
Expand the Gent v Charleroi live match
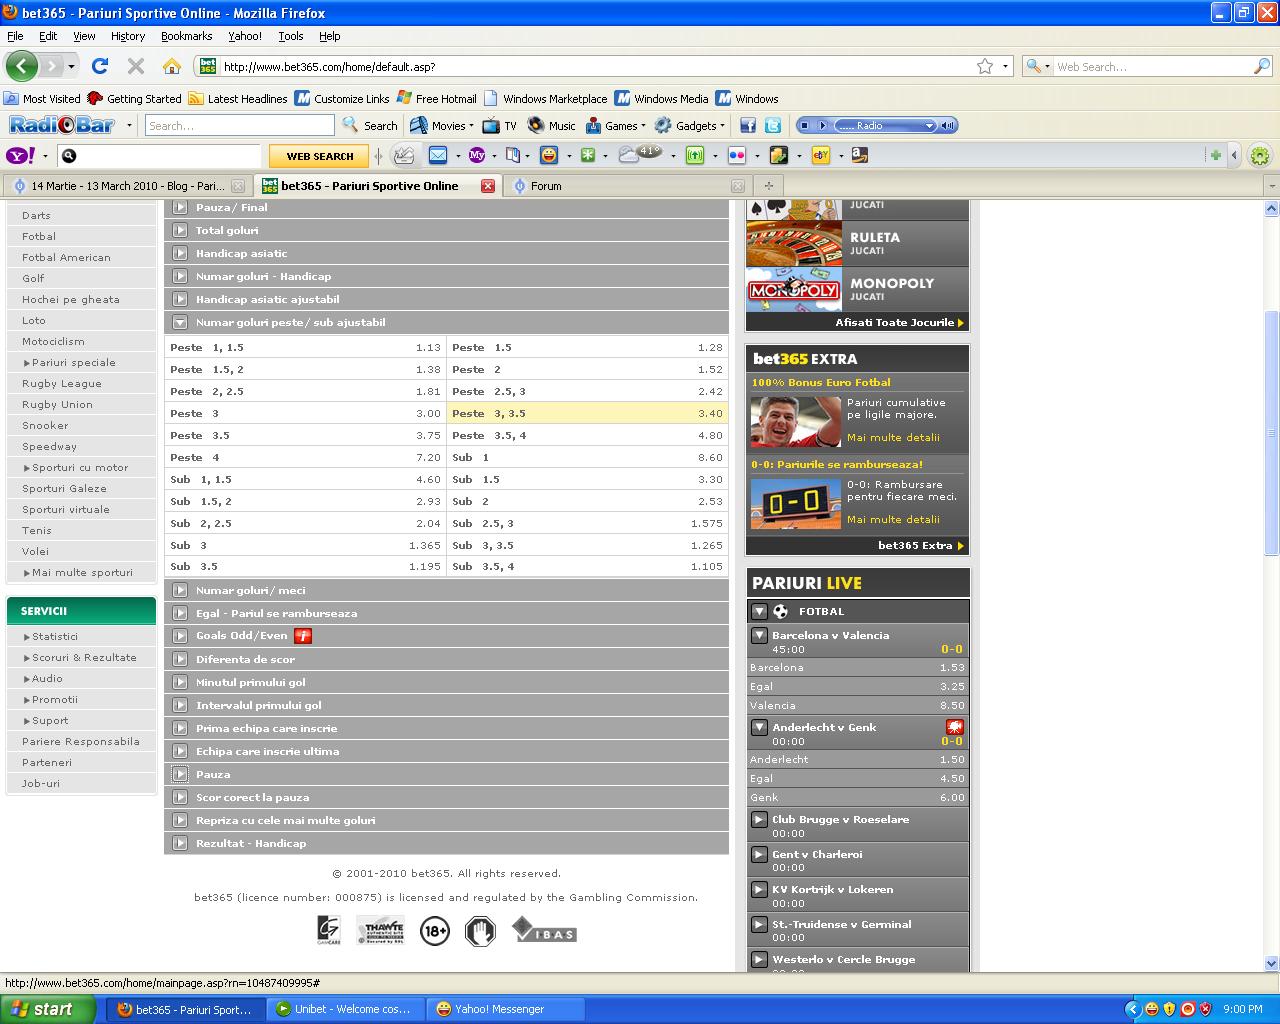(x=759, y=854)
